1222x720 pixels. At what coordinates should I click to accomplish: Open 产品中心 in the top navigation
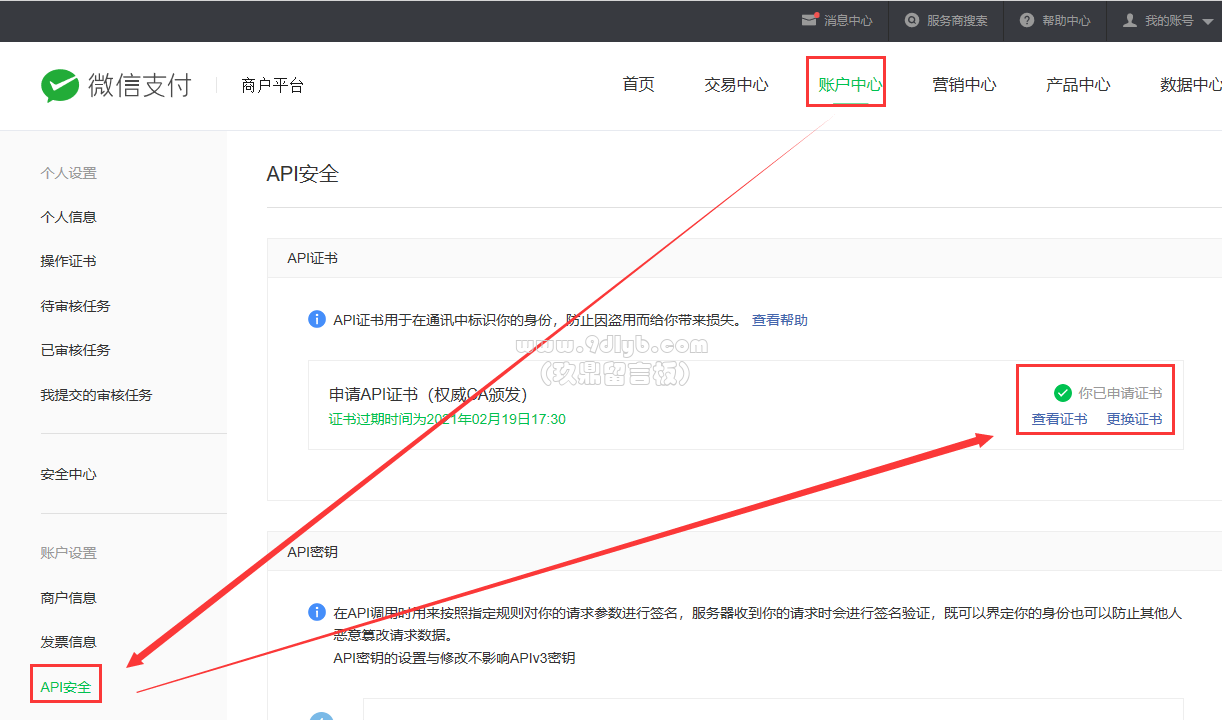(1078, 84)
